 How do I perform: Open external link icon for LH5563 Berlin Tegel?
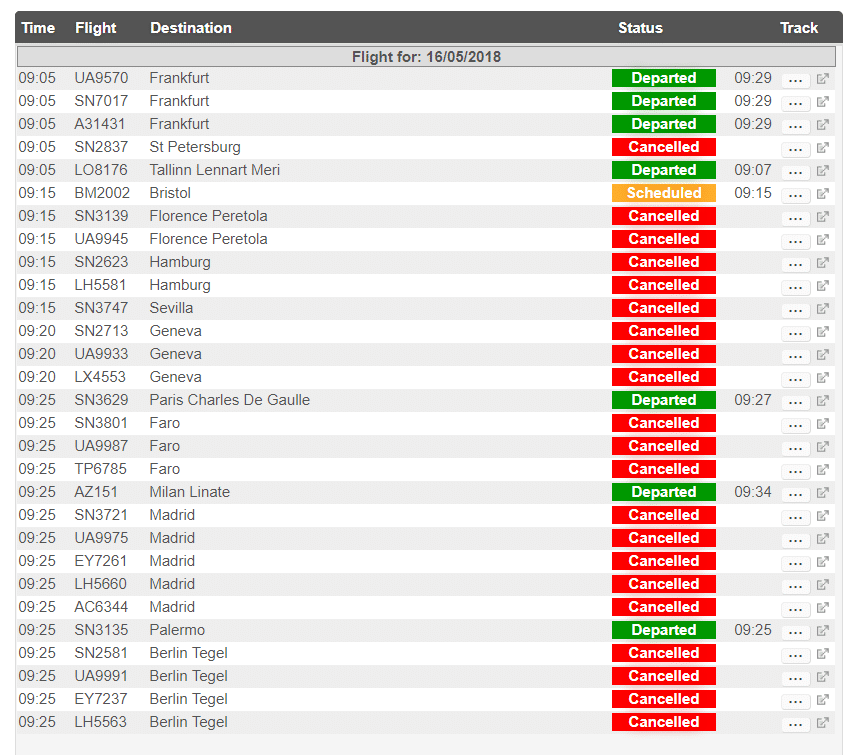[x=823, y=722]
